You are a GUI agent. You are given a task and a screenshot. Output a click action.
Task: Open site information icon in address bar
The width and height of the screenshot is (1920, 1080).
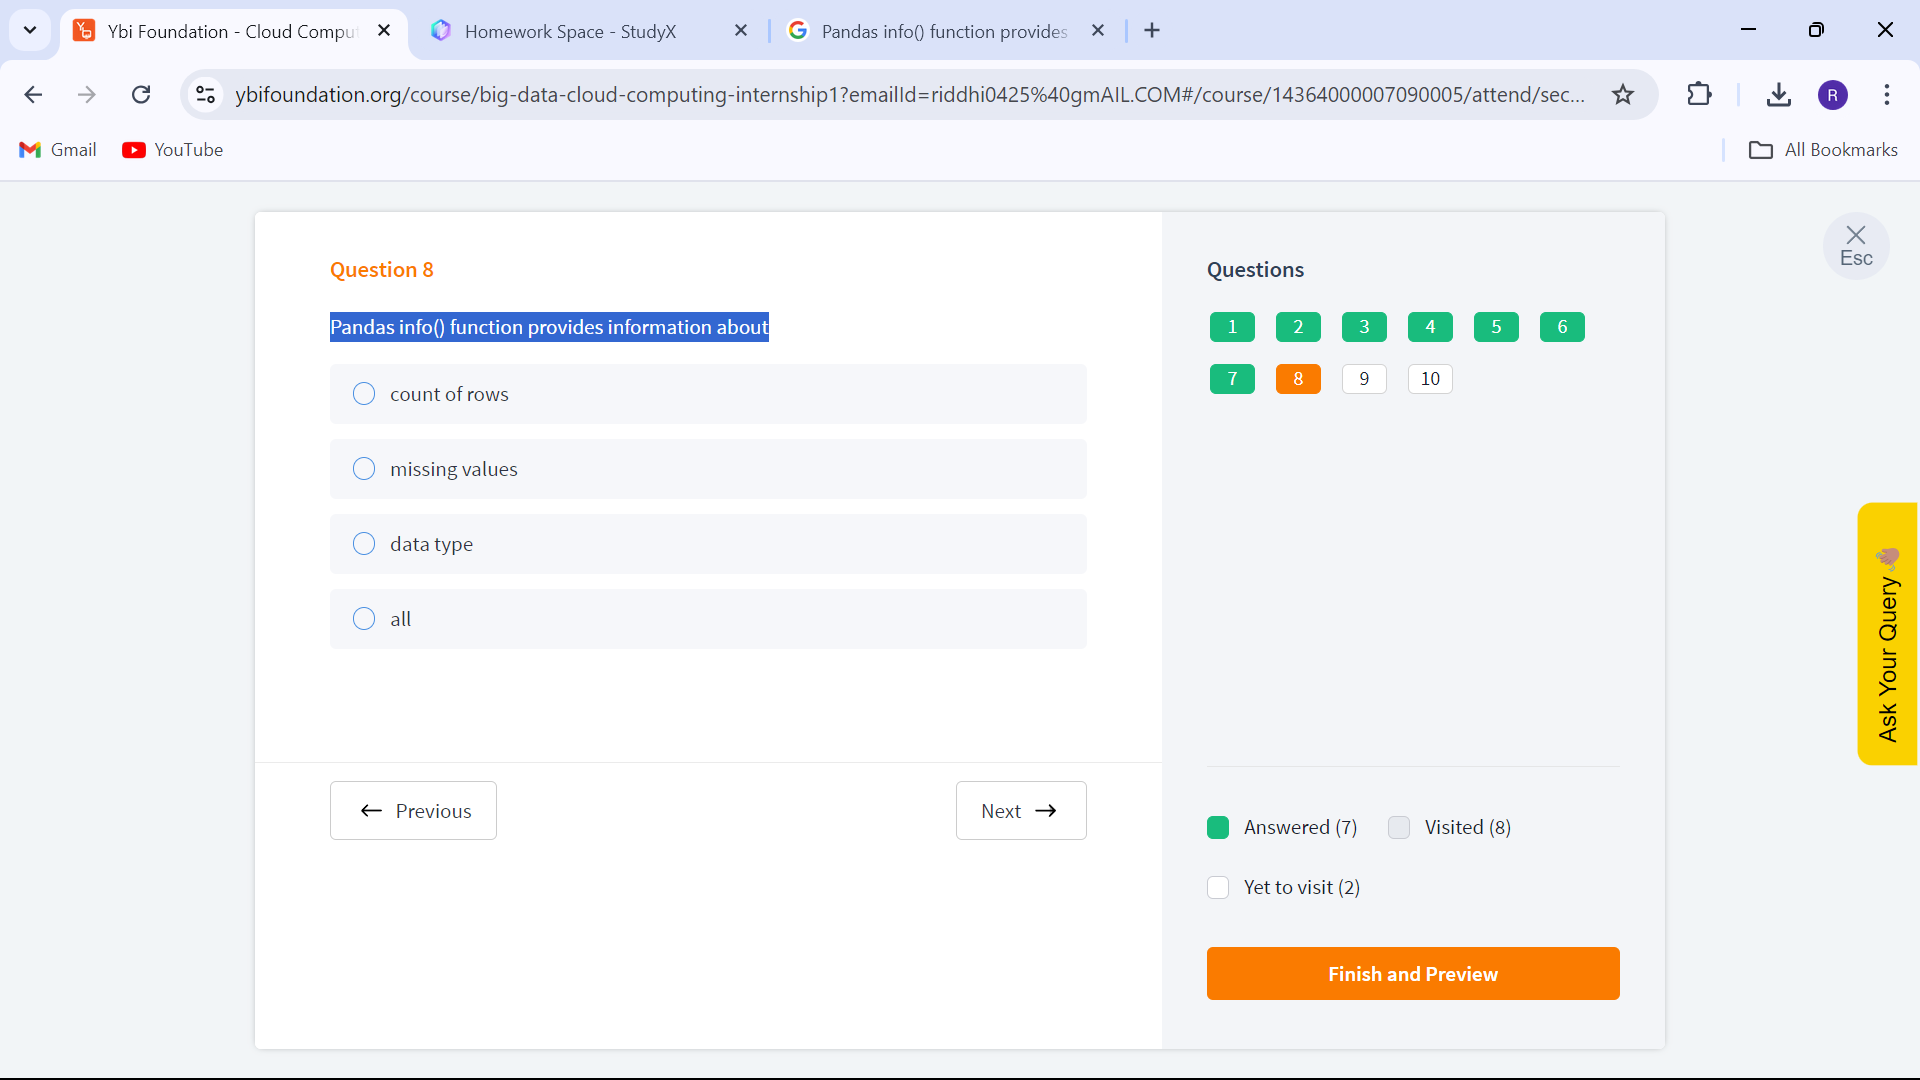[205, 94]
